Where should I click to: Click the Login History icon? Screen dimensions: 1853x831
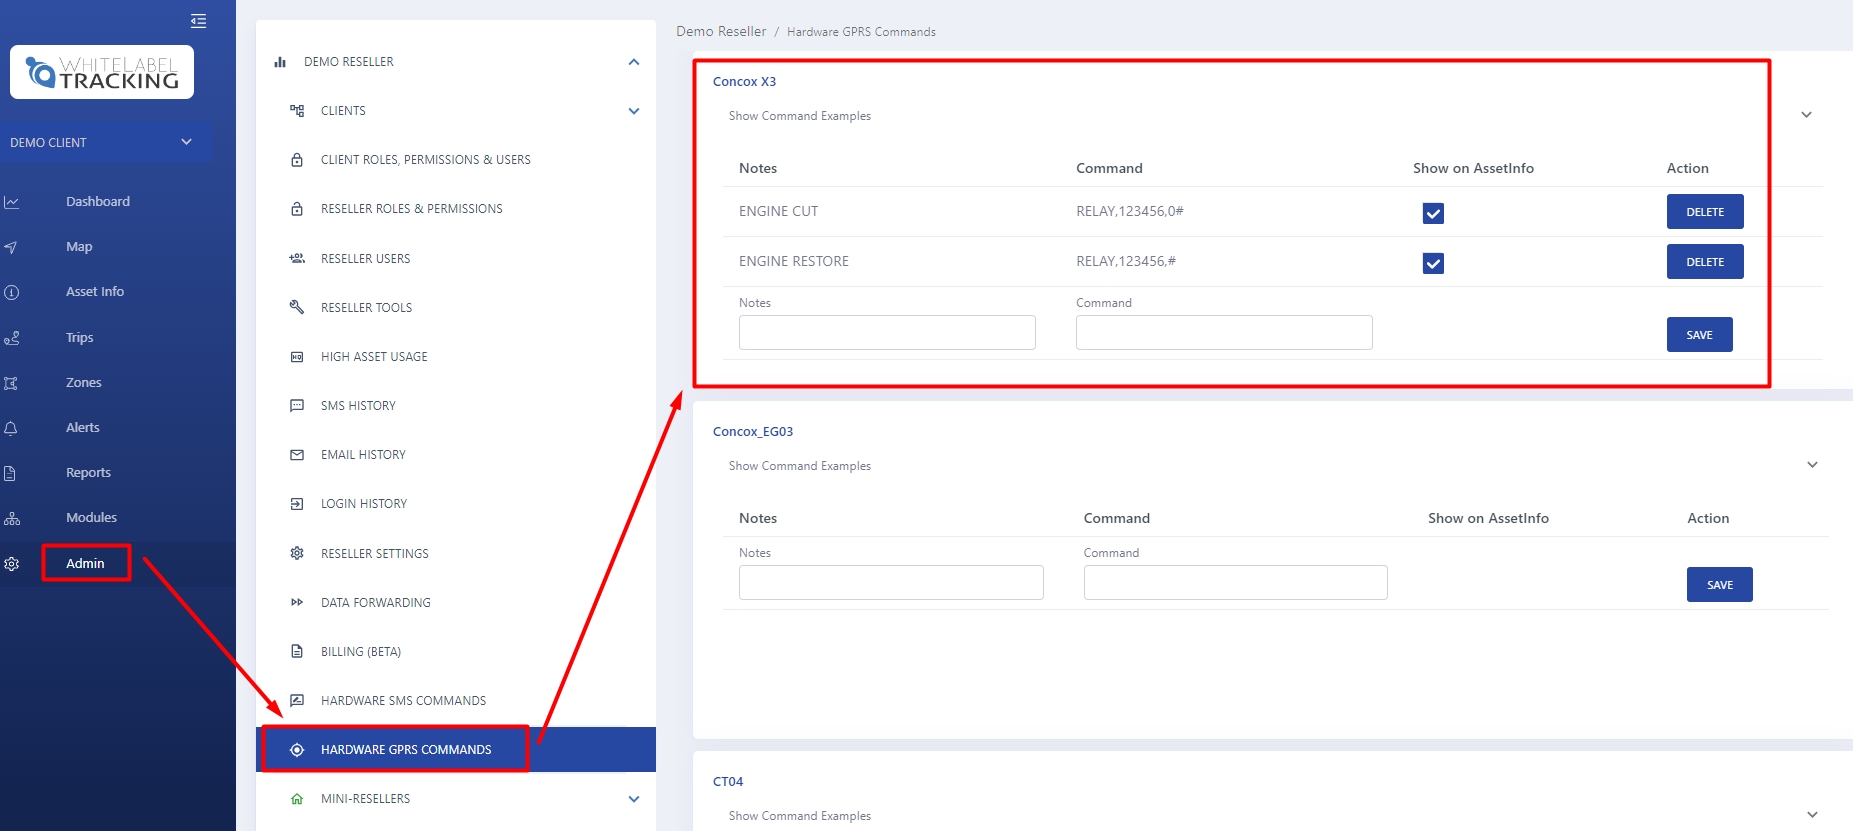coord(297,504)
